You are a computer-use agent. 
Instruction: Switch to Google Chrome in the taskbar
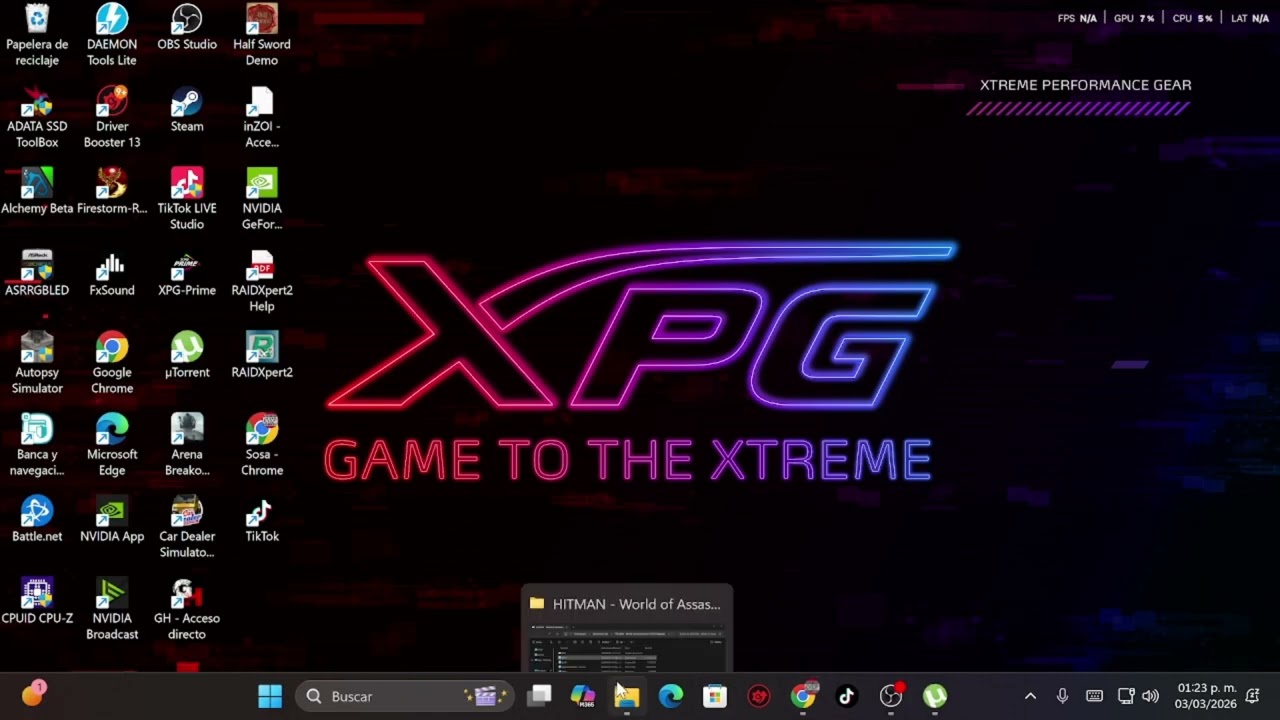tap(803, 696)
